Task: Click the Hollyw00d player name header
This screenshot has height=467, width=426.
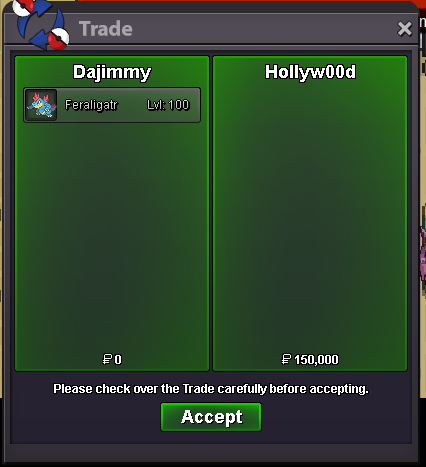Action: [x=310, y=72]
